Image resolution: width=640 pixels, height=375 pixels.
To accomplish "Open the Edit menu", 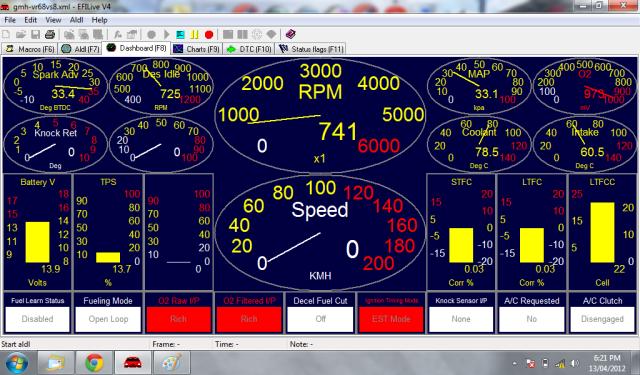I will [30, 20].
